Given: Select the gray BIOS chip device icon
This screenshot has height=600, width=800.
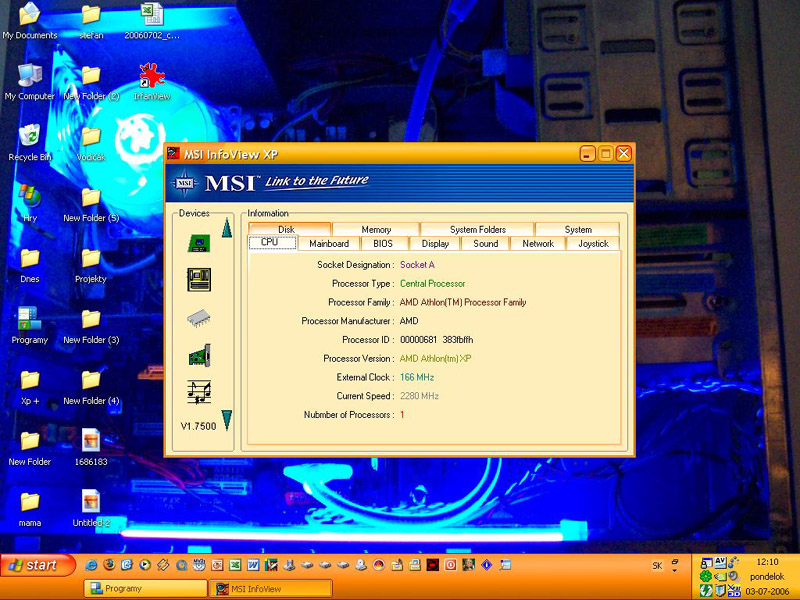Looking at the screenshot, I should coord(198,317).
